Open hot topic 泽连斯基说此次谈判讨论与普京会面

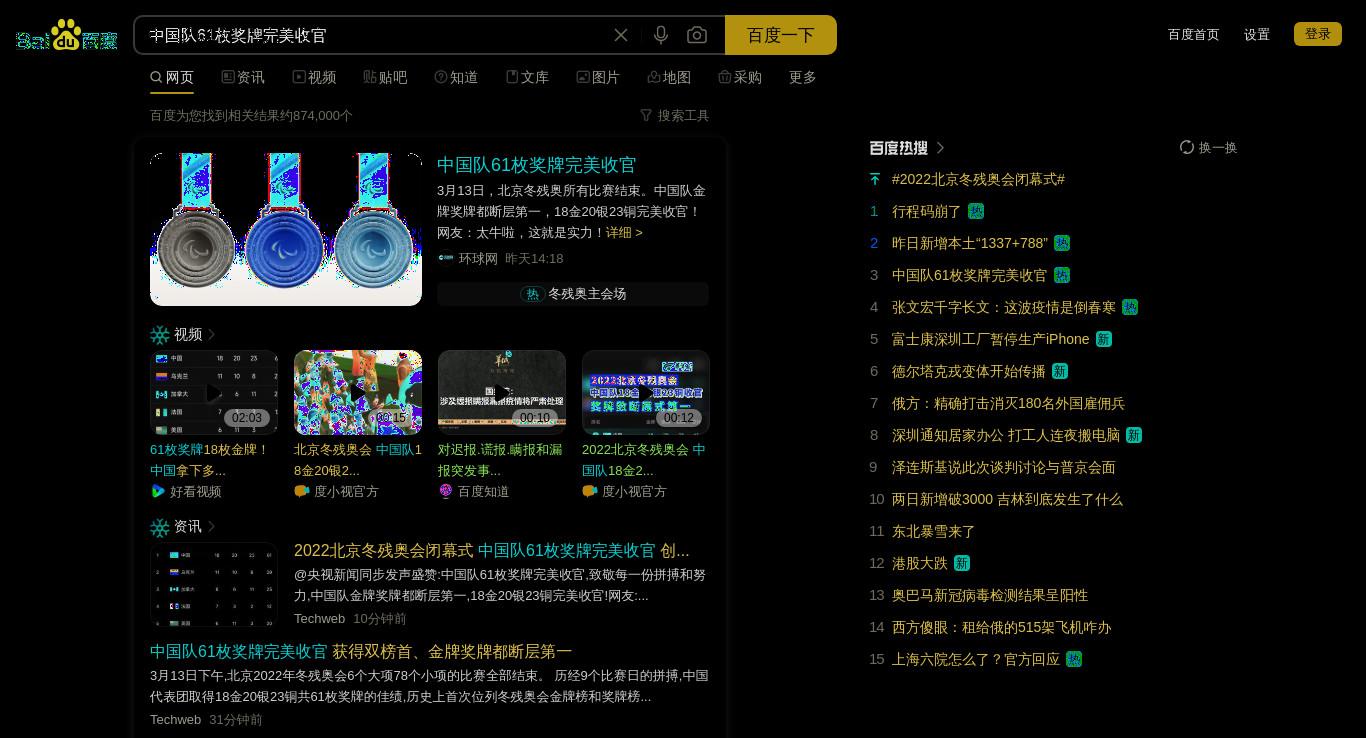pos(1004,467)
